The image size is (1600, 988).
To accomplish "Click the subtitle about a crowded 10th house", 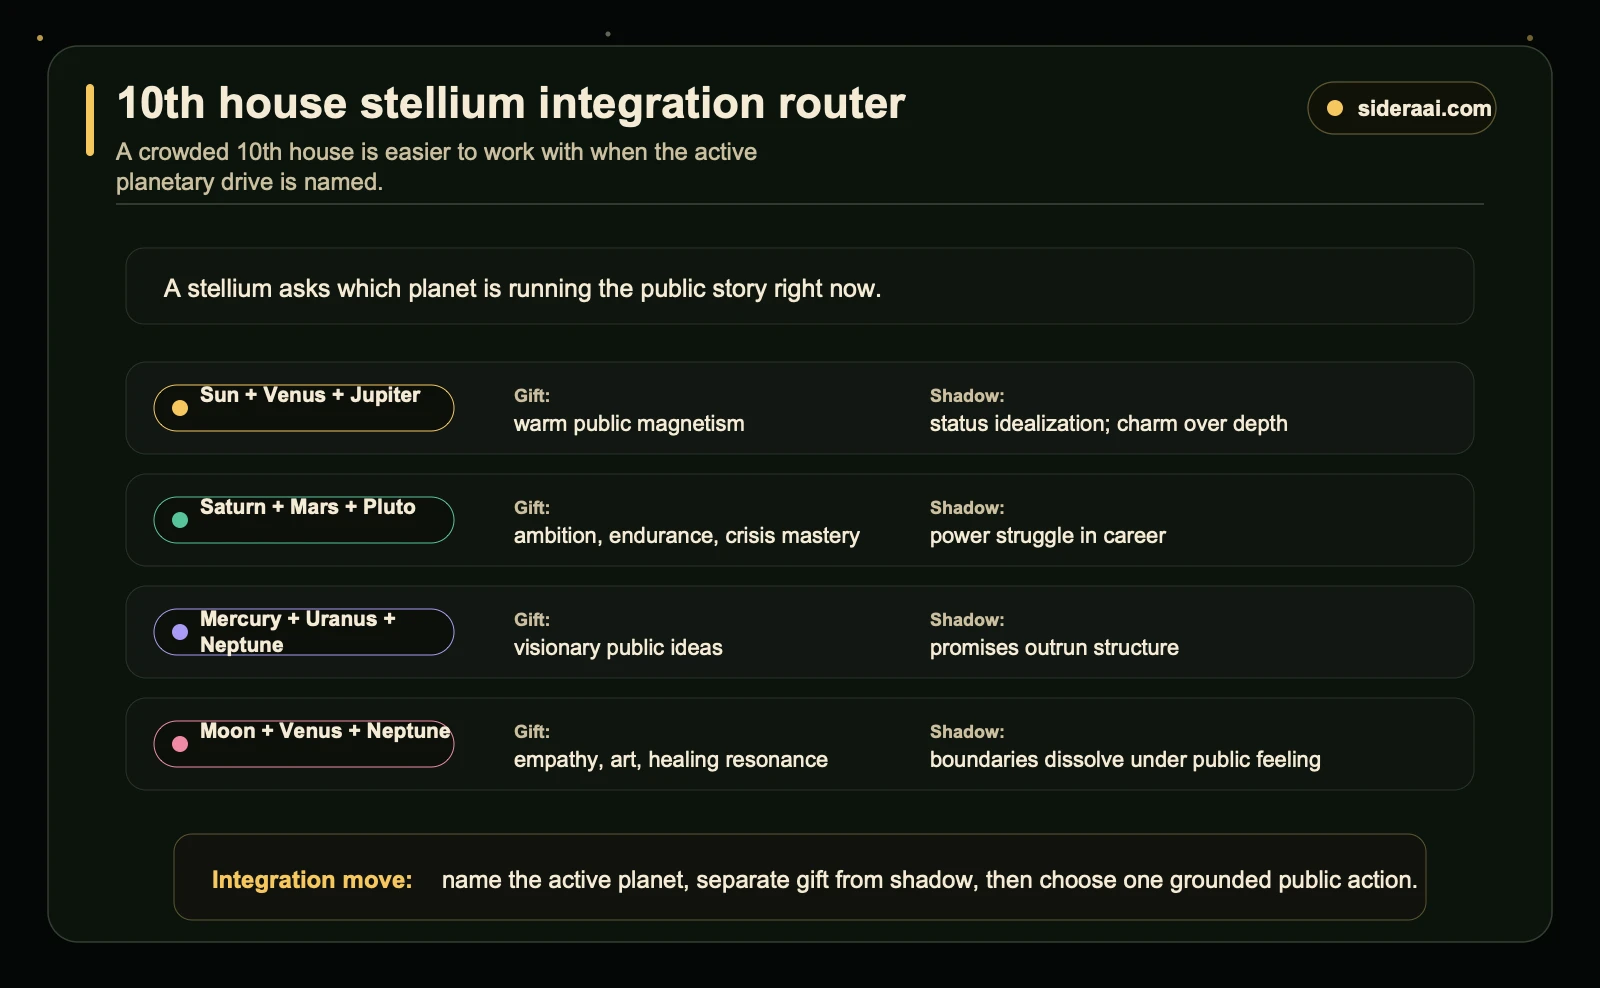I will (x=436, y=167).
